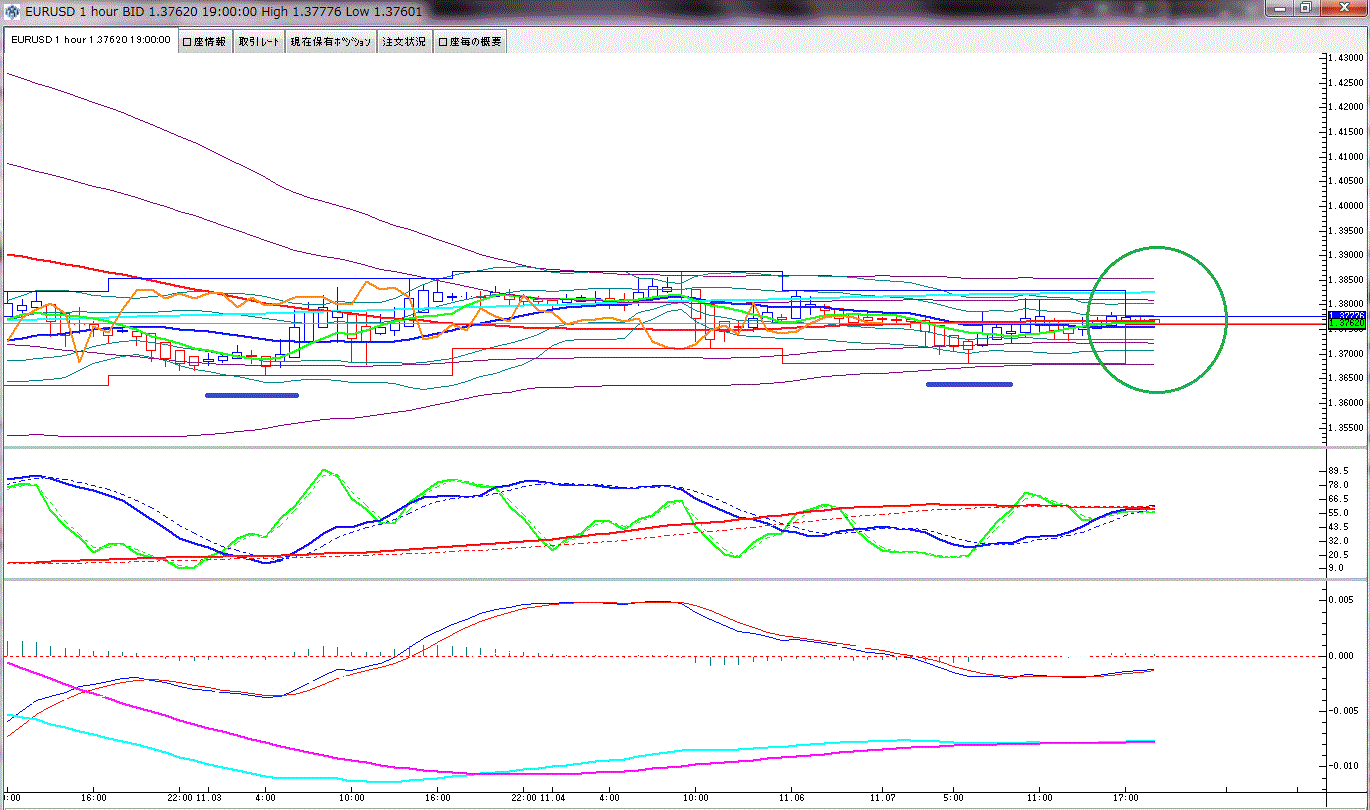Click the 55.0 oscillator scale value
1370x810 pixels.
(x=1339, y=512)
